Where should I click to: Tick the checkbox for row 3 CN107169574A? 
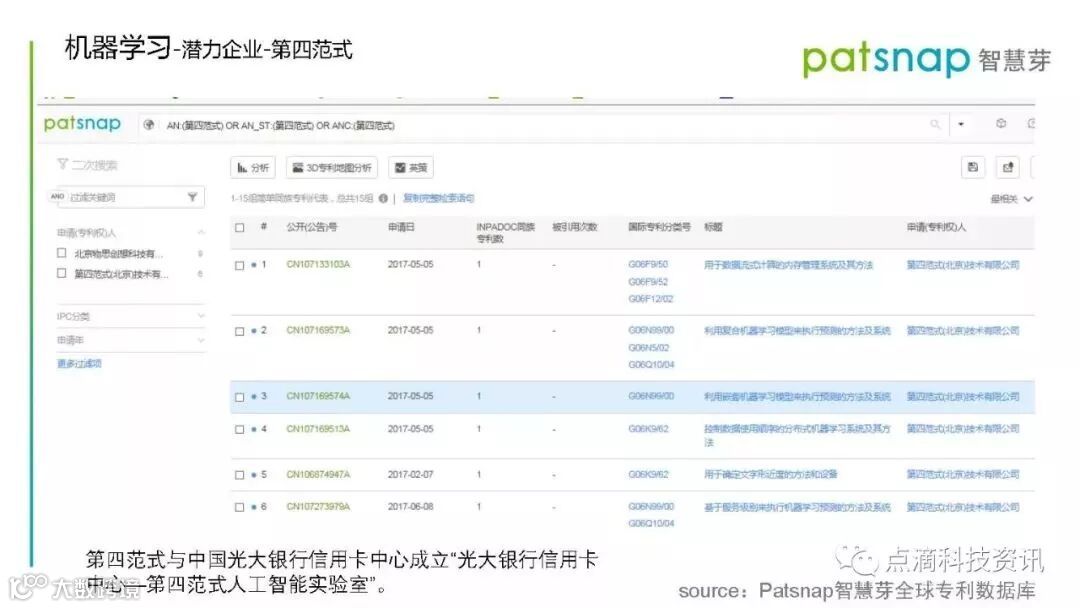point(240,397)
